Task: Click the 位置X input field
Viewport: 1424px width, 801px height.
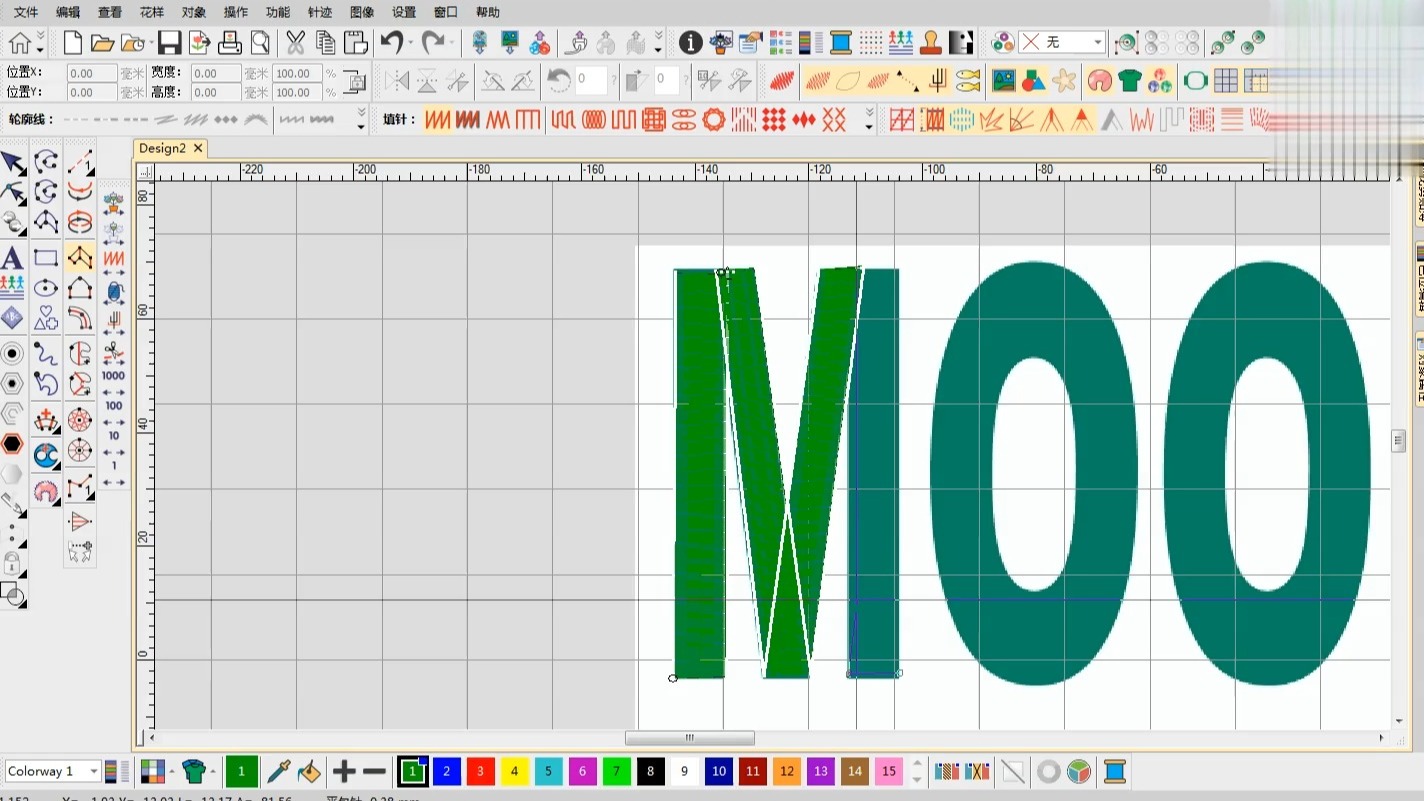Action: [x=92, y=73]
